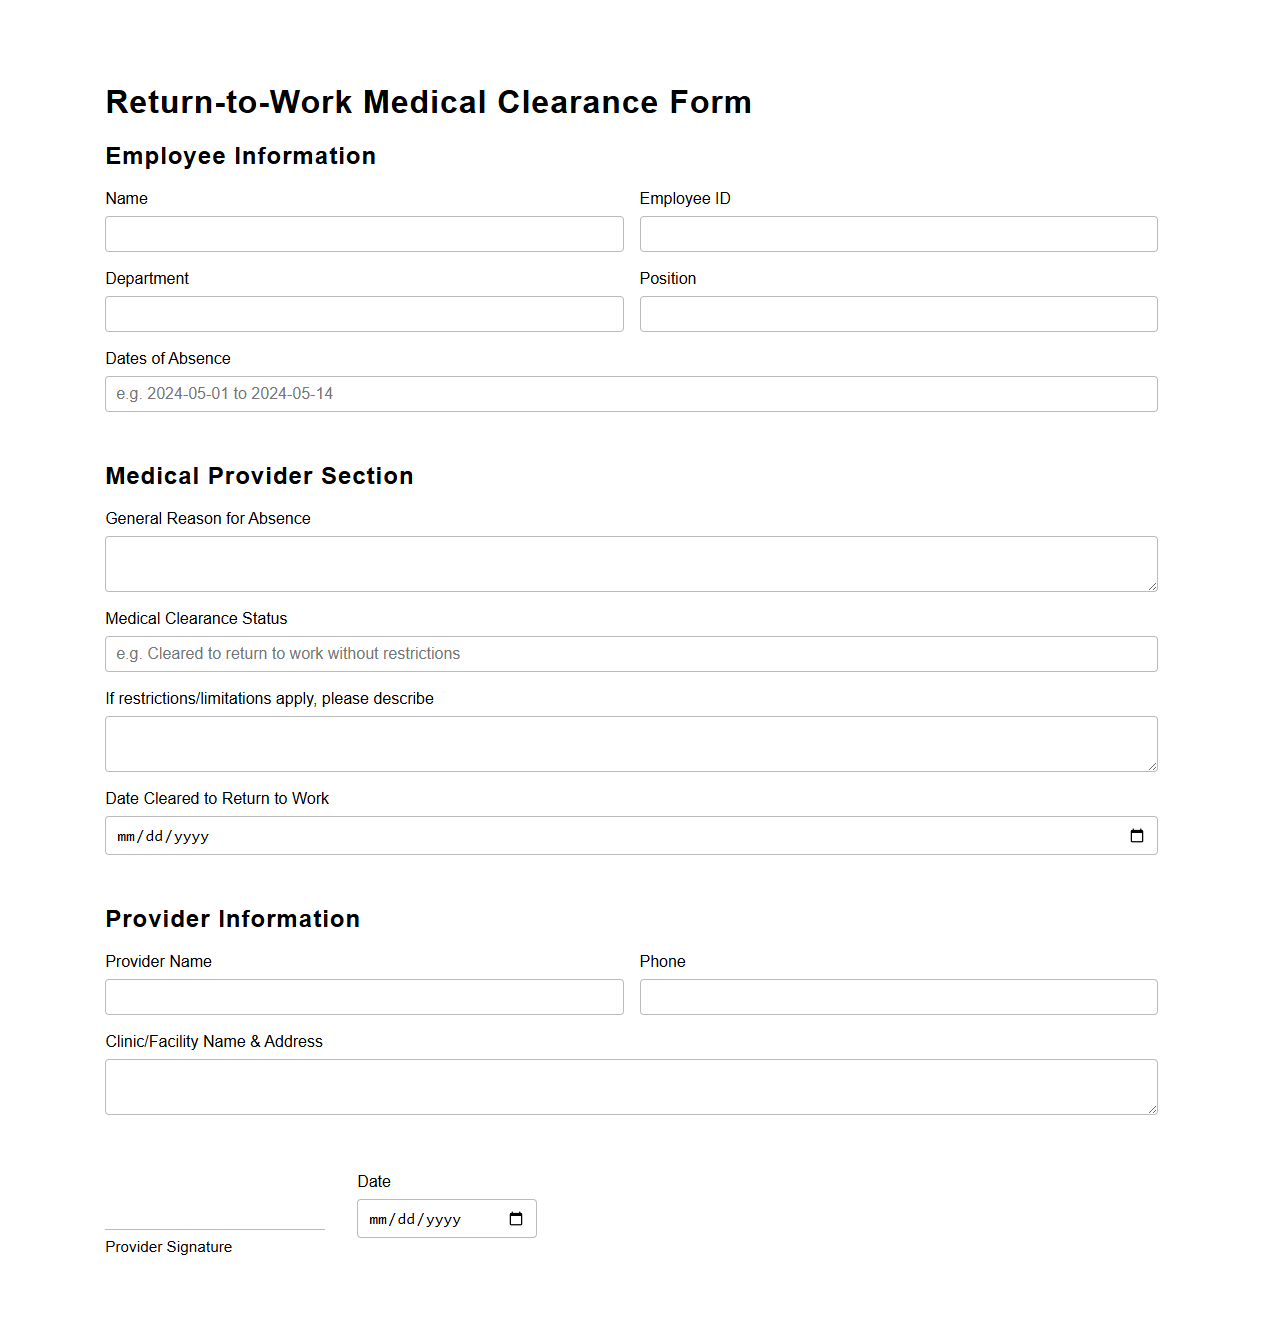Click the Dates of Absence field
Screen dimensions: 1263x1340
click(631, 393)
